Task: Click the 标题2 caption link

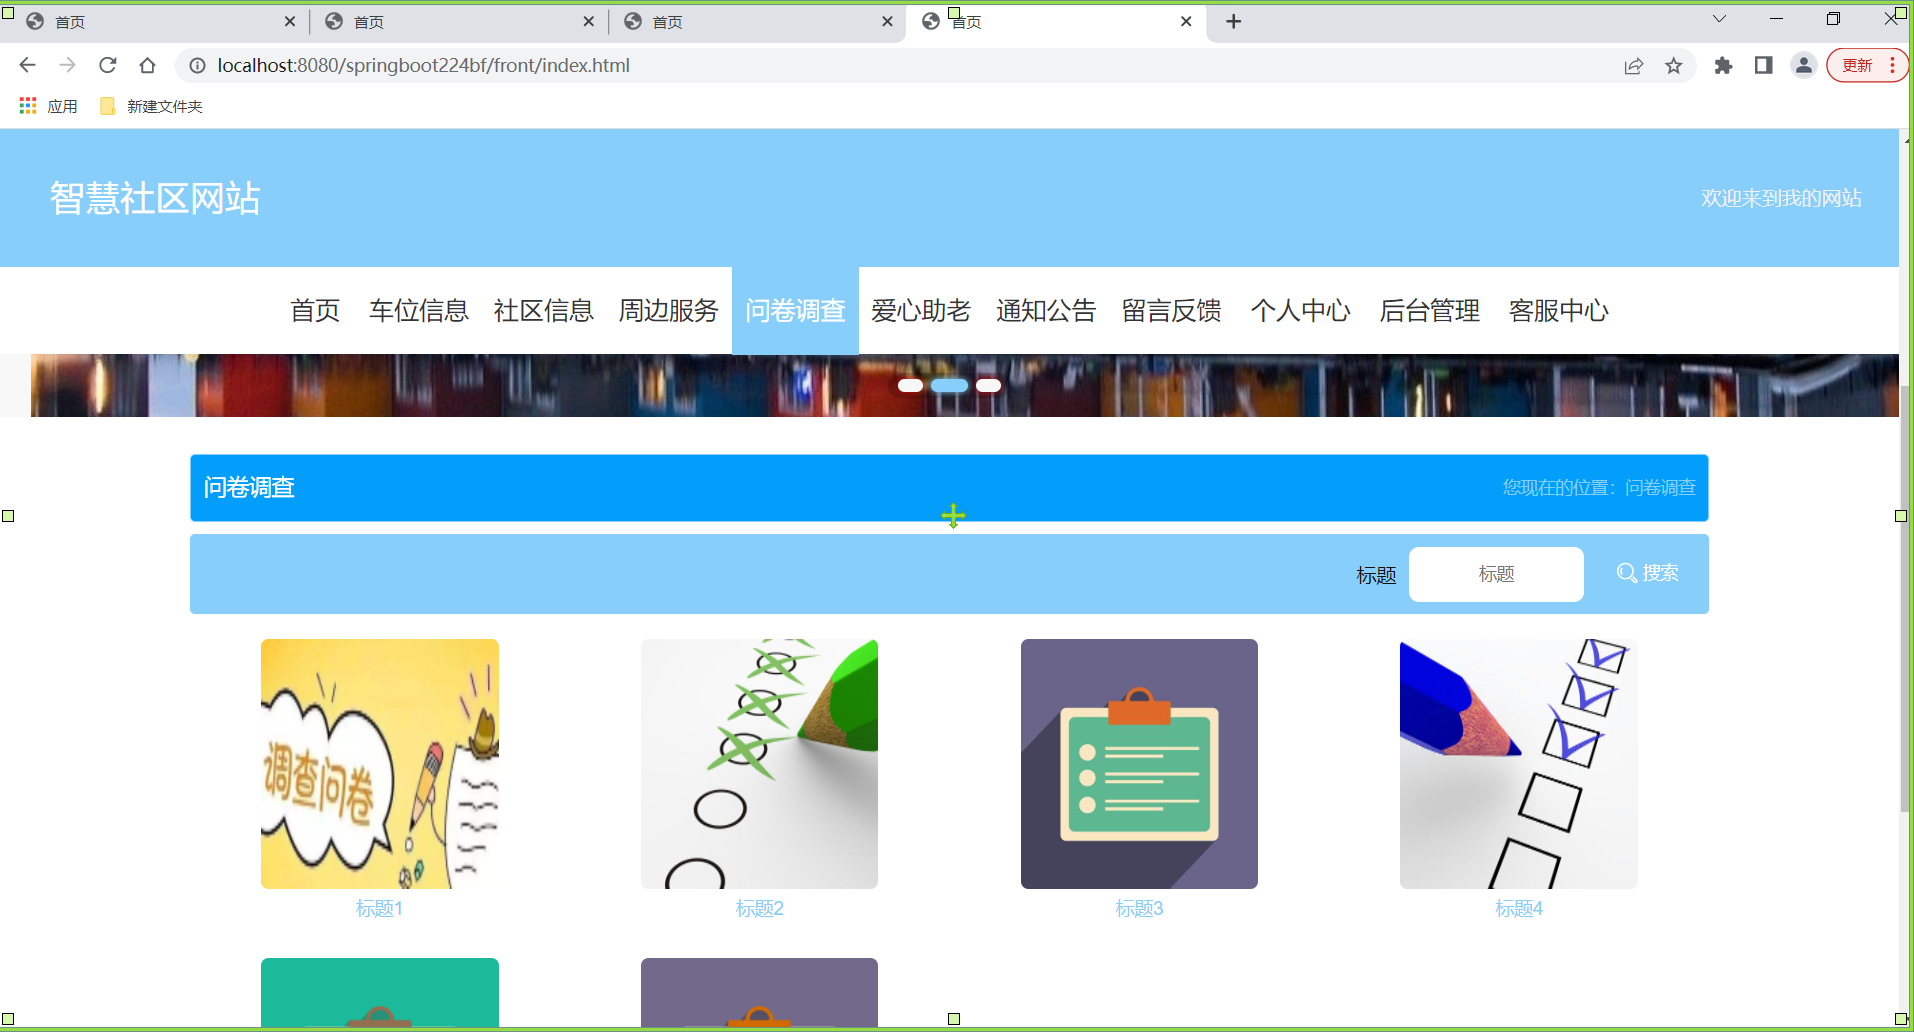Action: pyautogui.click(x=759, y=908)
